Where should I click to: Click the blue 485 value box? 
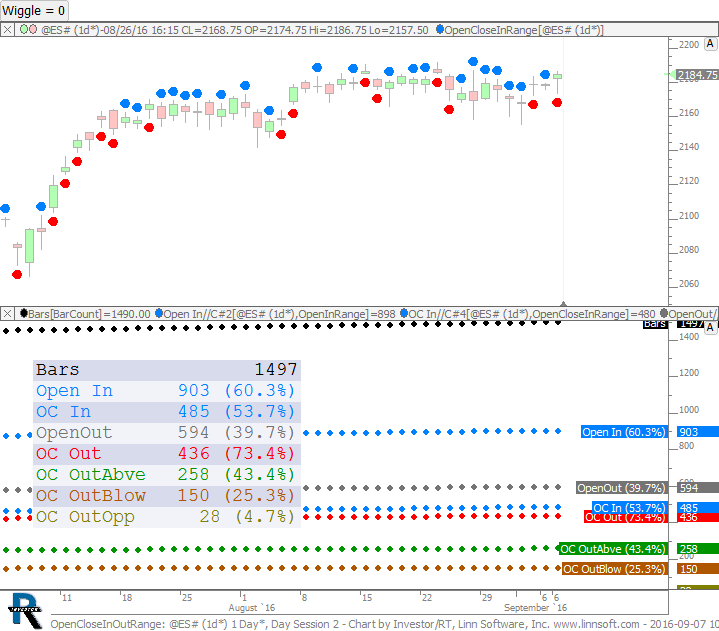point(697,507)
